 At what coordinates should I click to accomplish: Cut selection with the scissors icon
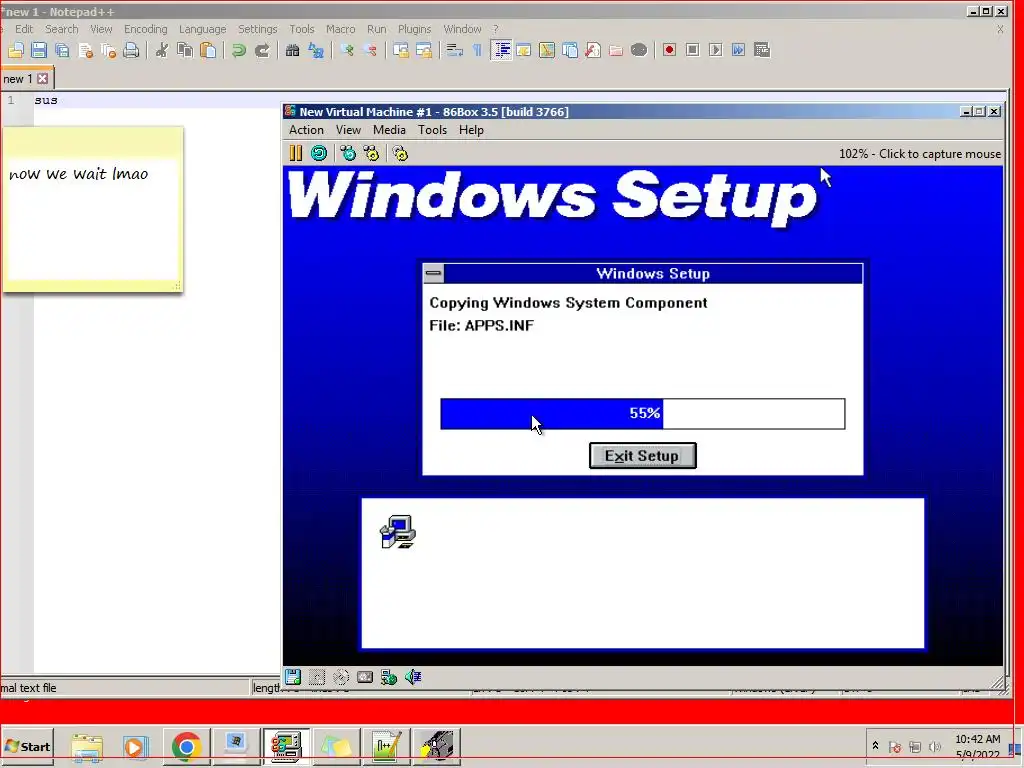(x=161, y=50)
